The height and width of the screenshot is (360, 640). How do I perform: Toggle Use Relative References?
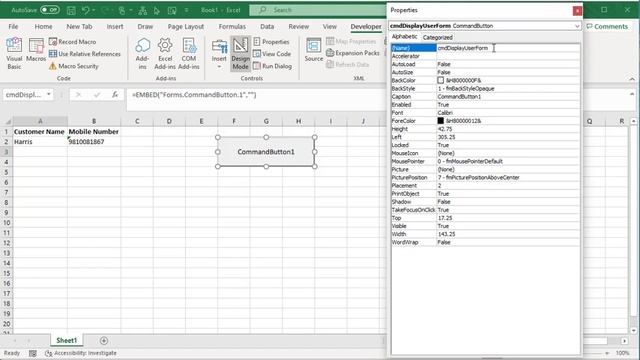point(85,54)
